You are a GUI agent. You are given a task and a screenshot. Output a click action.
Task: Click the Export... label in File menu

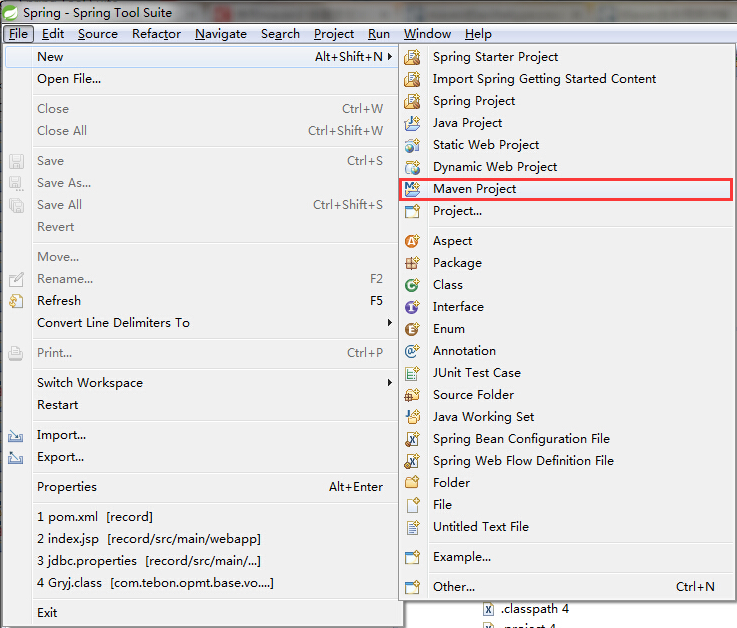[x=60, y=457]
